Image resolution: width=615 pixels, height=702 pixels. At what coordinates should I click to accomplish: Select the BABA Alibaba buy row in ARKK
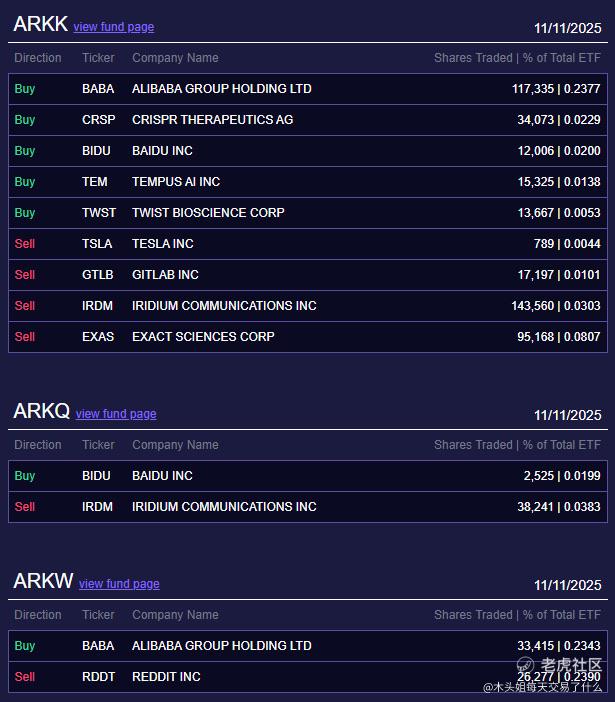(308, 89)
